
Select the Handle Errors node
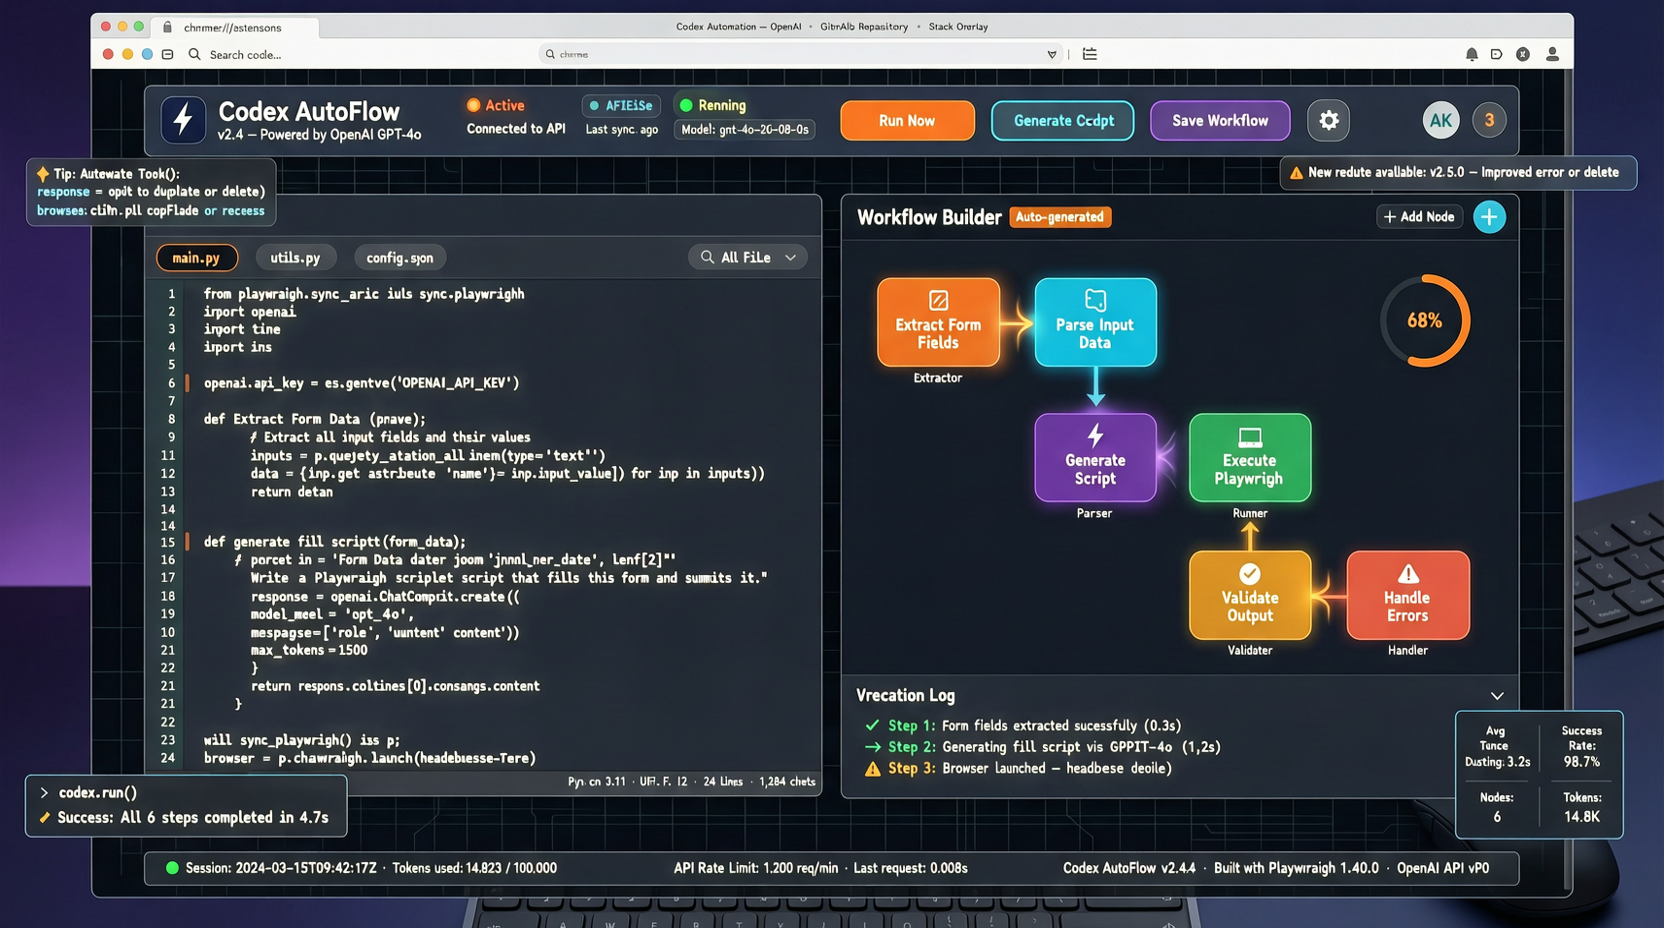coord(1407,595)
